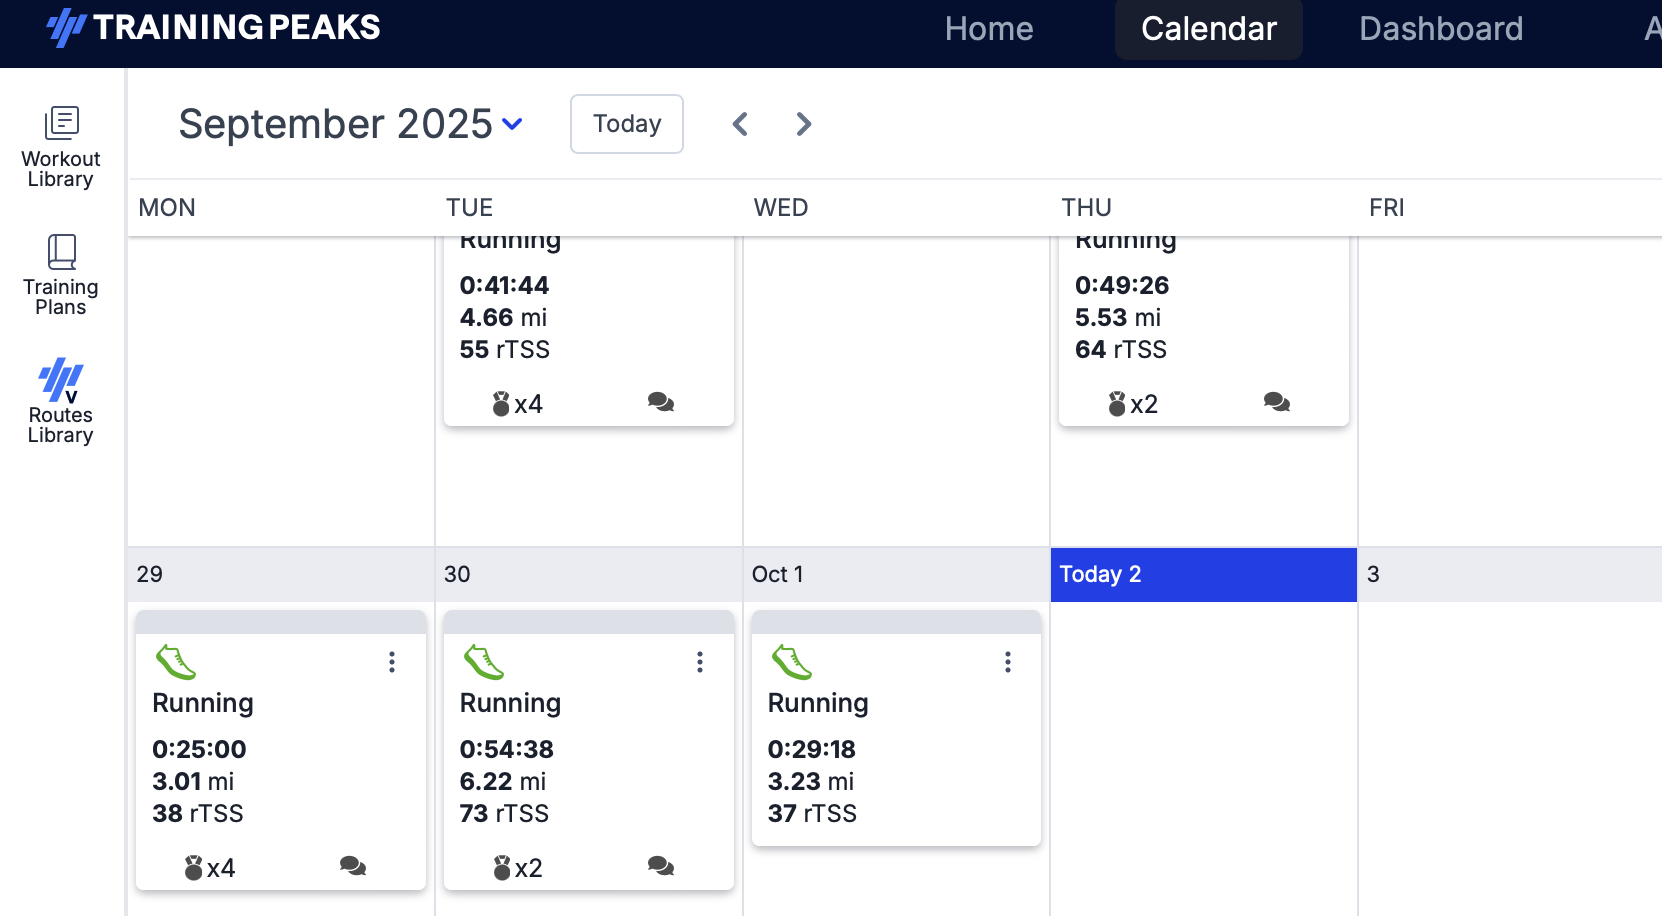Open comments on the 0:41:44 Tuesday run
Screen dimensions: 1662x916
click(x=661, y=402)
